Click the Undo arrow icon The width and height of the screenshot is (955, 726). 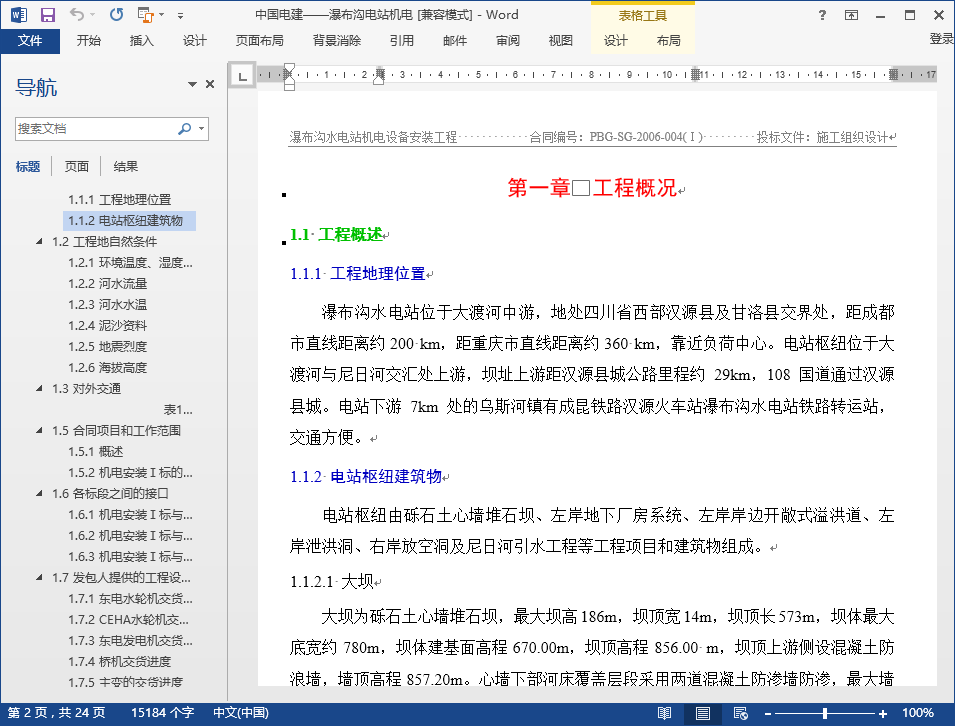coord(78,15)
